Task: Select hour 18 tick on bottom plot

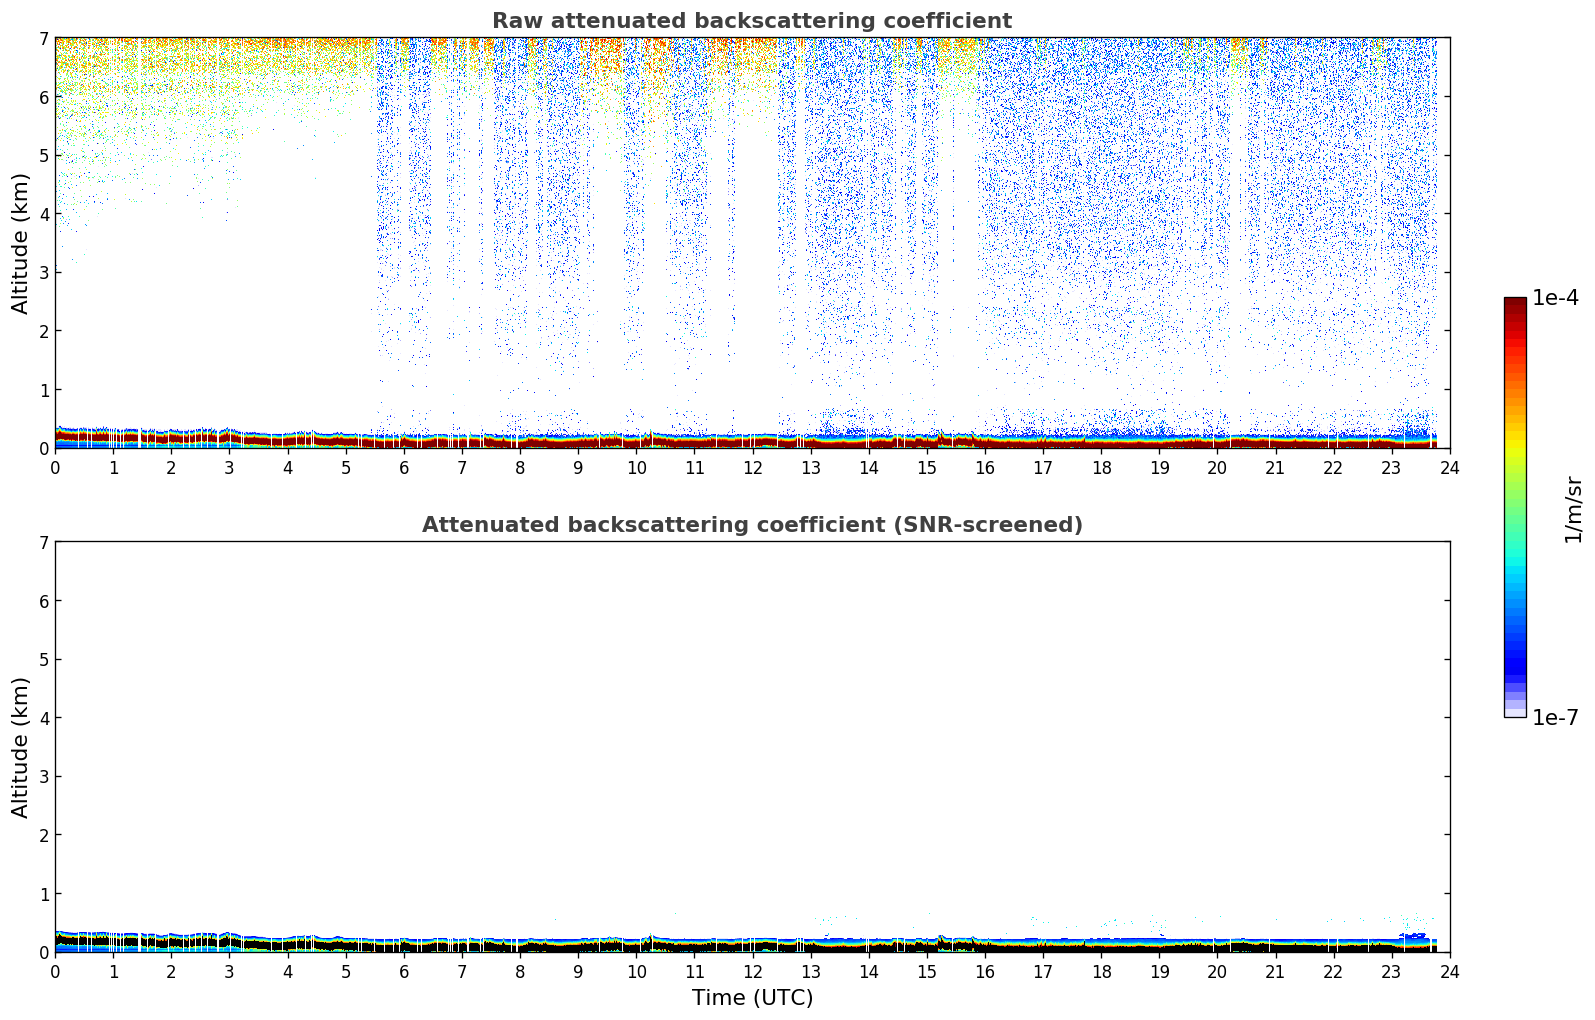Action: tap(1101, 971)
